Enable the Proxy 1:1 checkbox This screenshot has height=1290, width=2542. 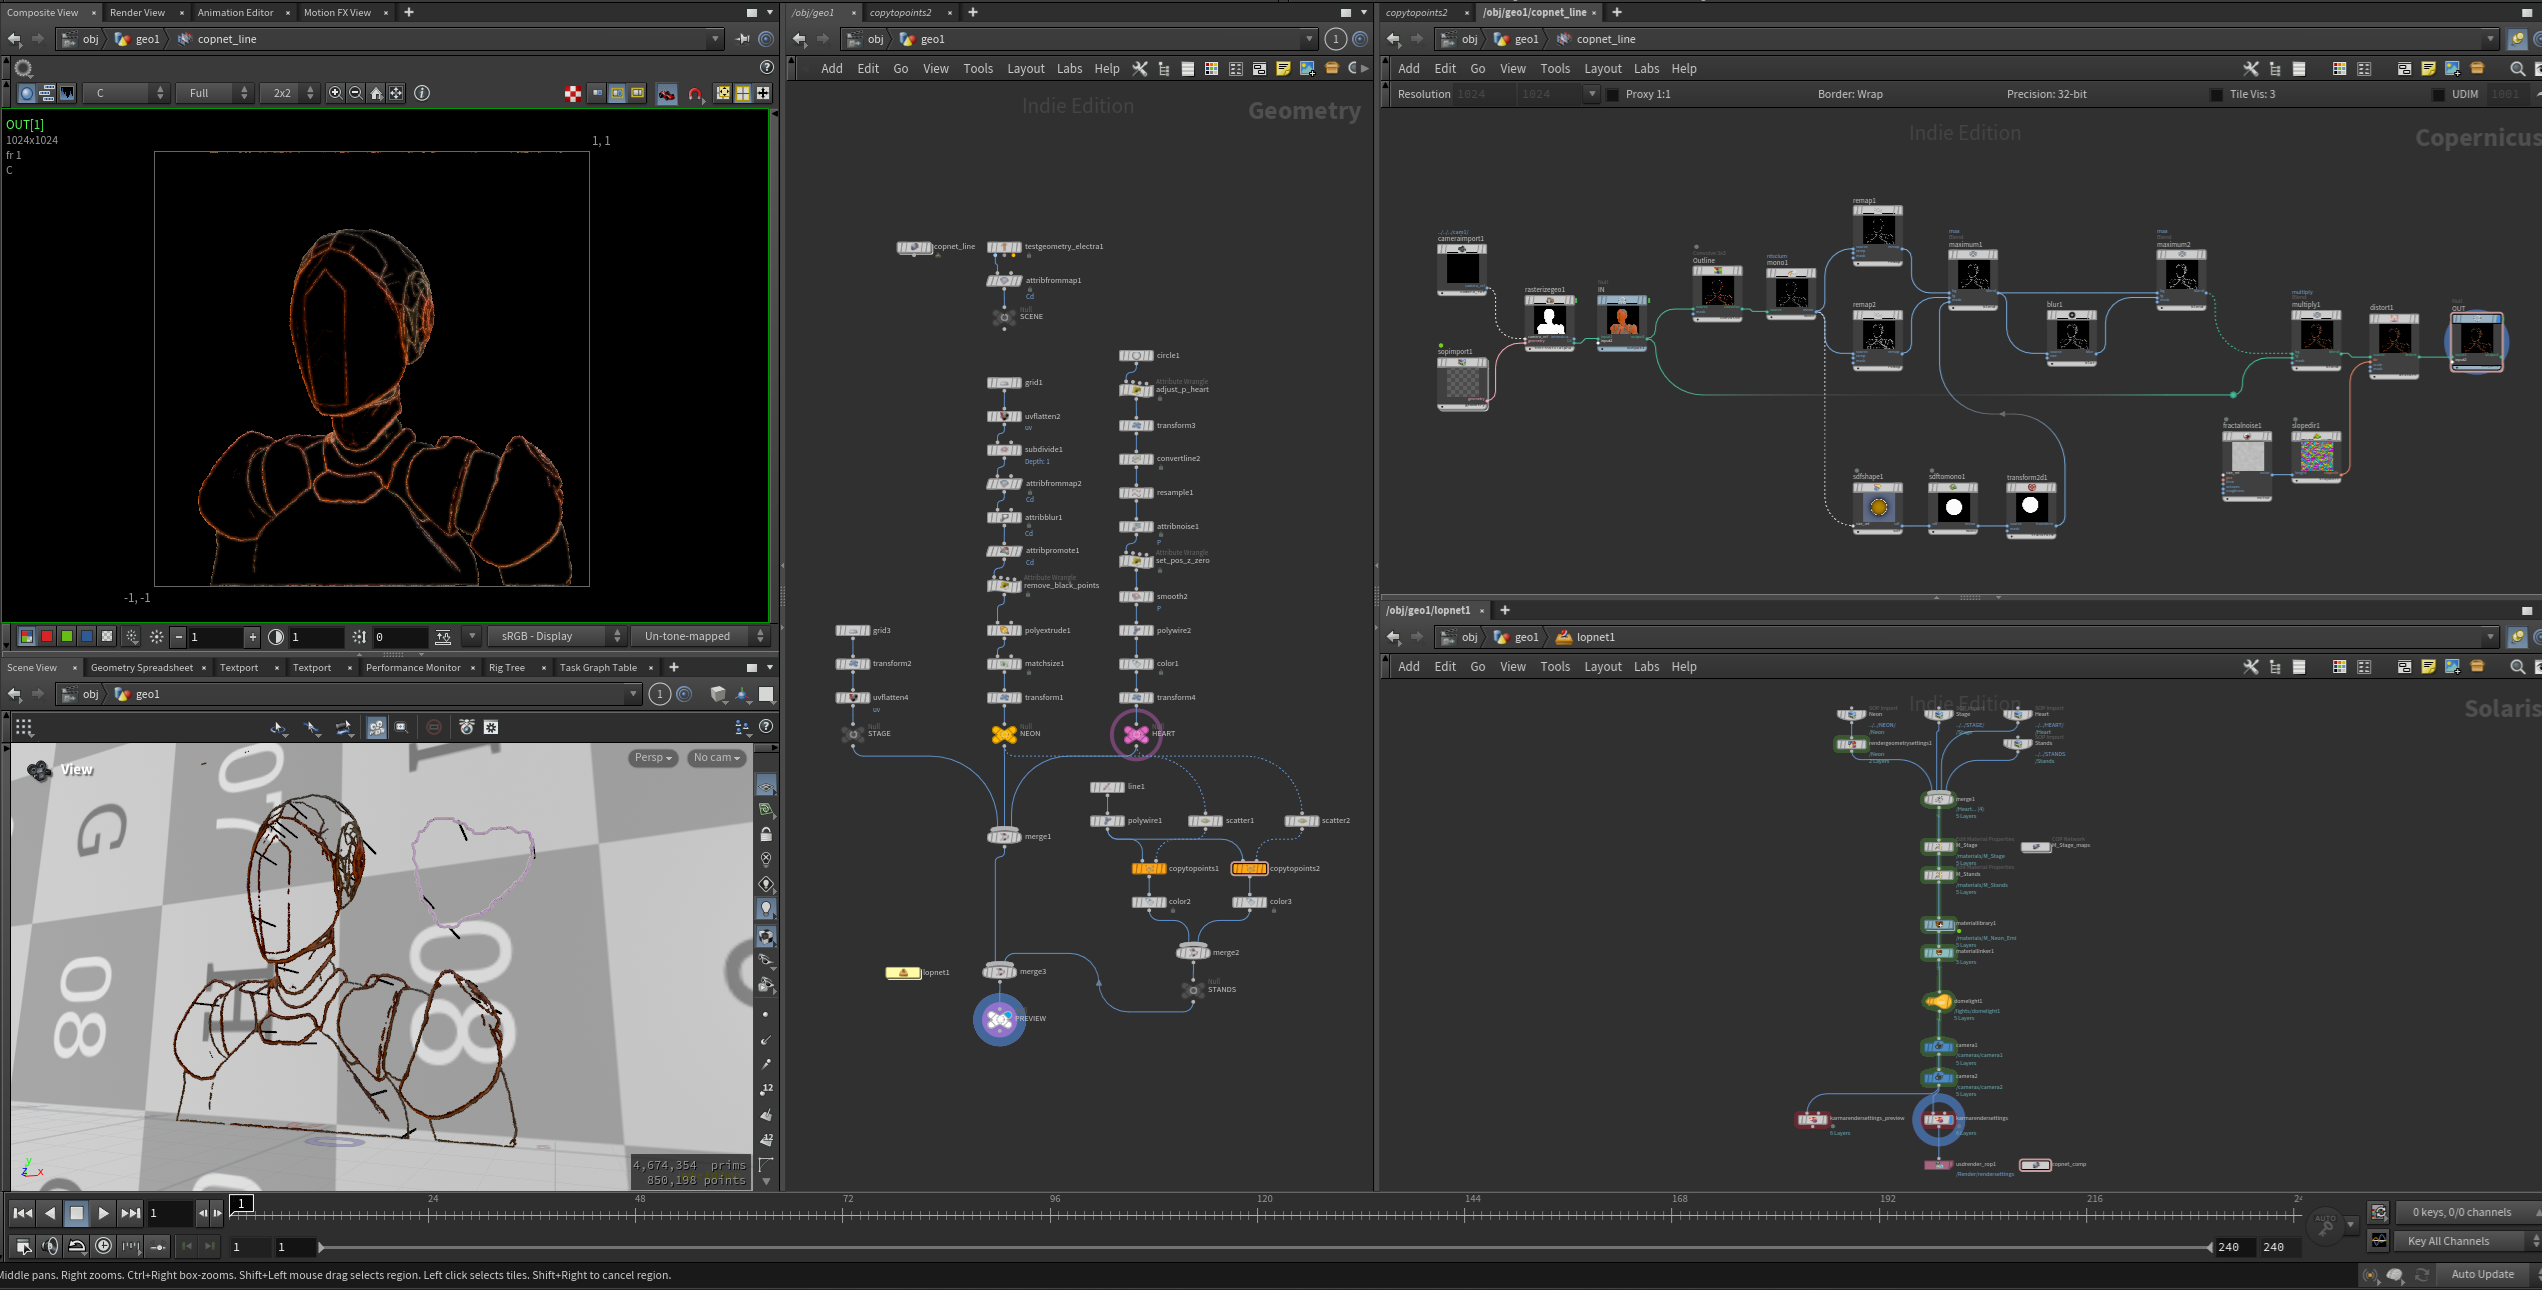pos(1612,94)
